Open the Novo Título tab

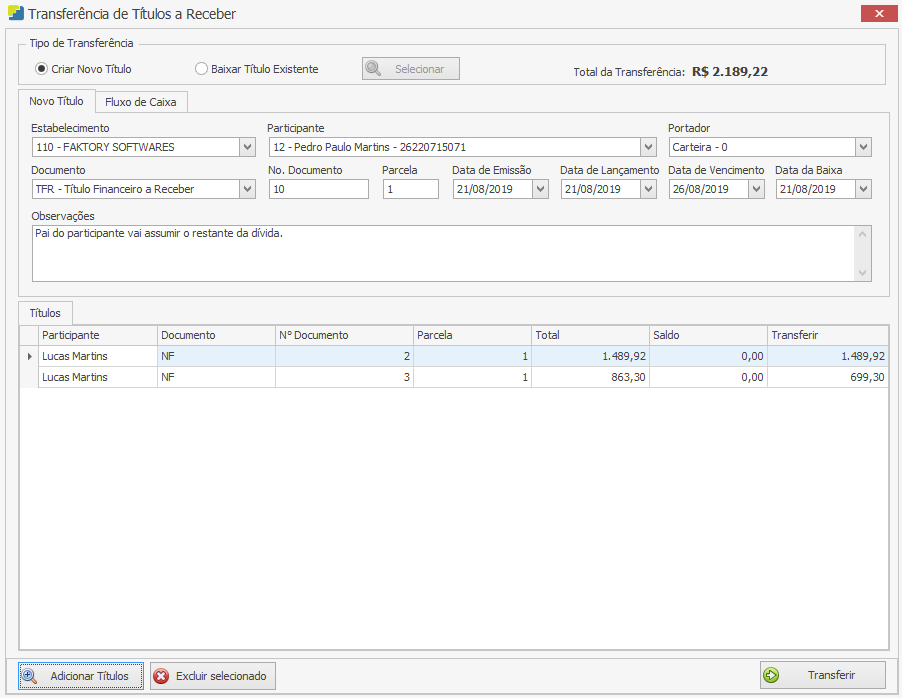tap(56, 101)
